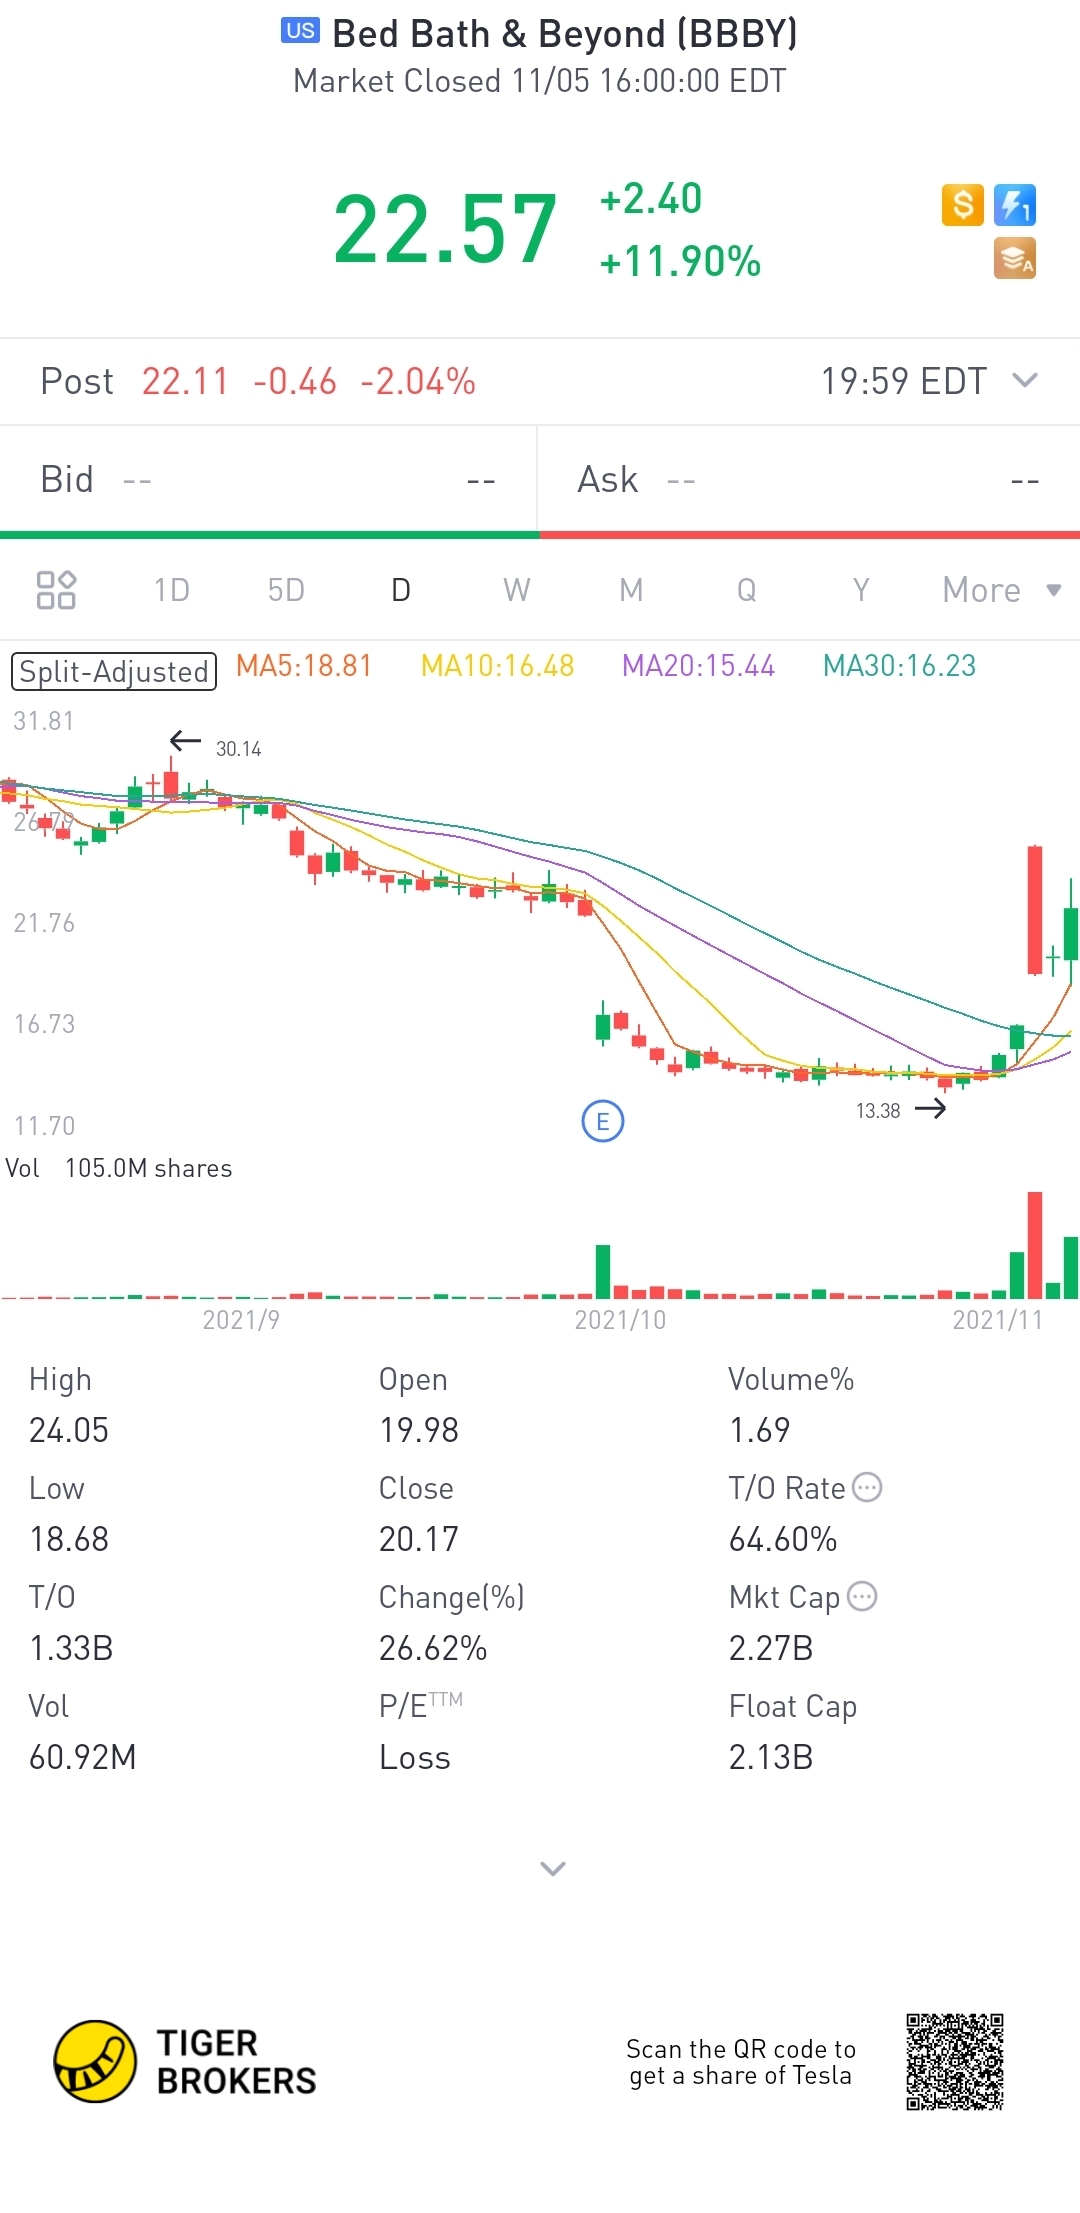1080x2213 pixels.
Task: Tap the 30.14 high price label
Action: pyautogui.click(x=238, y=749)
